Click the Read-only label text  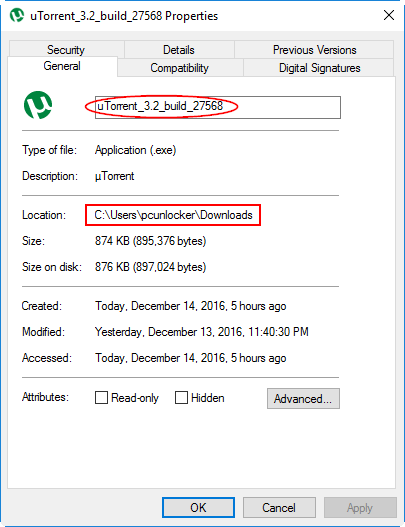[135, 398]
